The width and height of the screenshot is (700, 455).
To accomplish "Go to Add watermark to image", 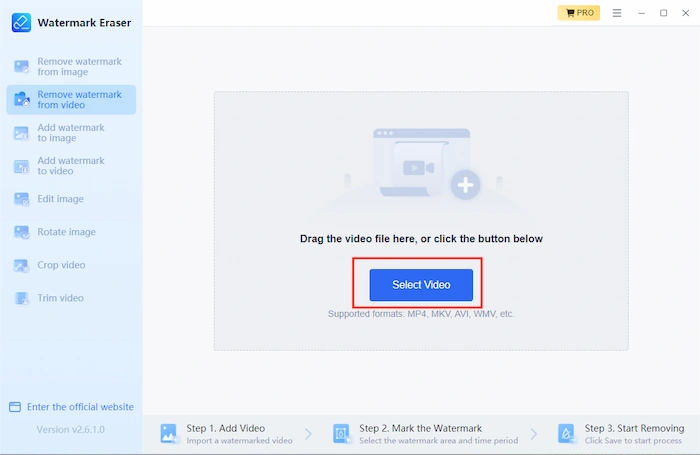I will click(71, 133).
